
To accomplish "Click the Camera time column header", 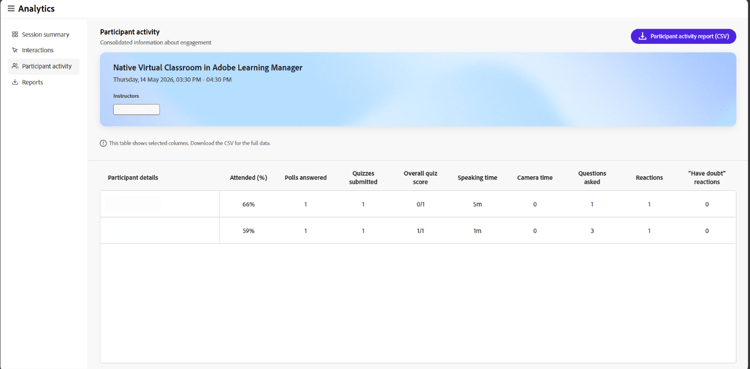I will pyautogui.click(x=535, y=178).
